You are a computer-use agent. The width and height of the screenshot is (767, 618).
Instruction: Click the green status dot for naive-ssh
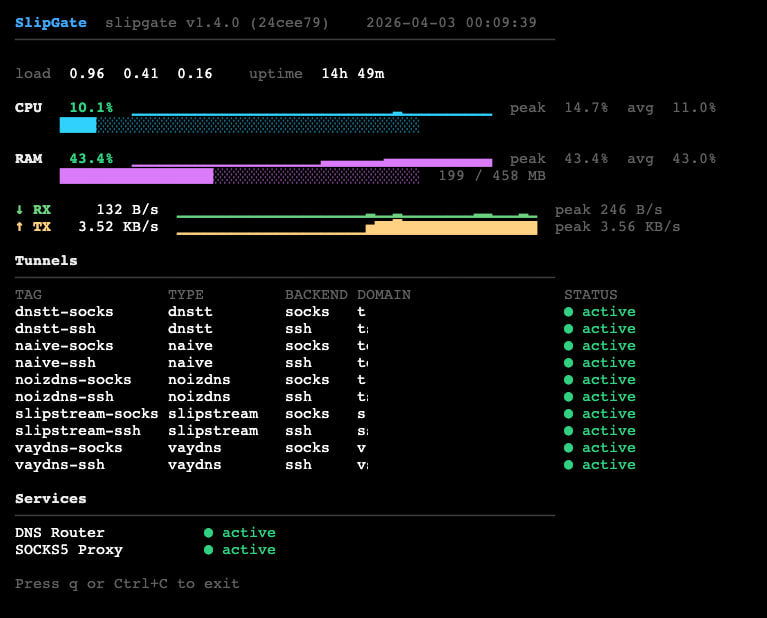pos(568,363)
